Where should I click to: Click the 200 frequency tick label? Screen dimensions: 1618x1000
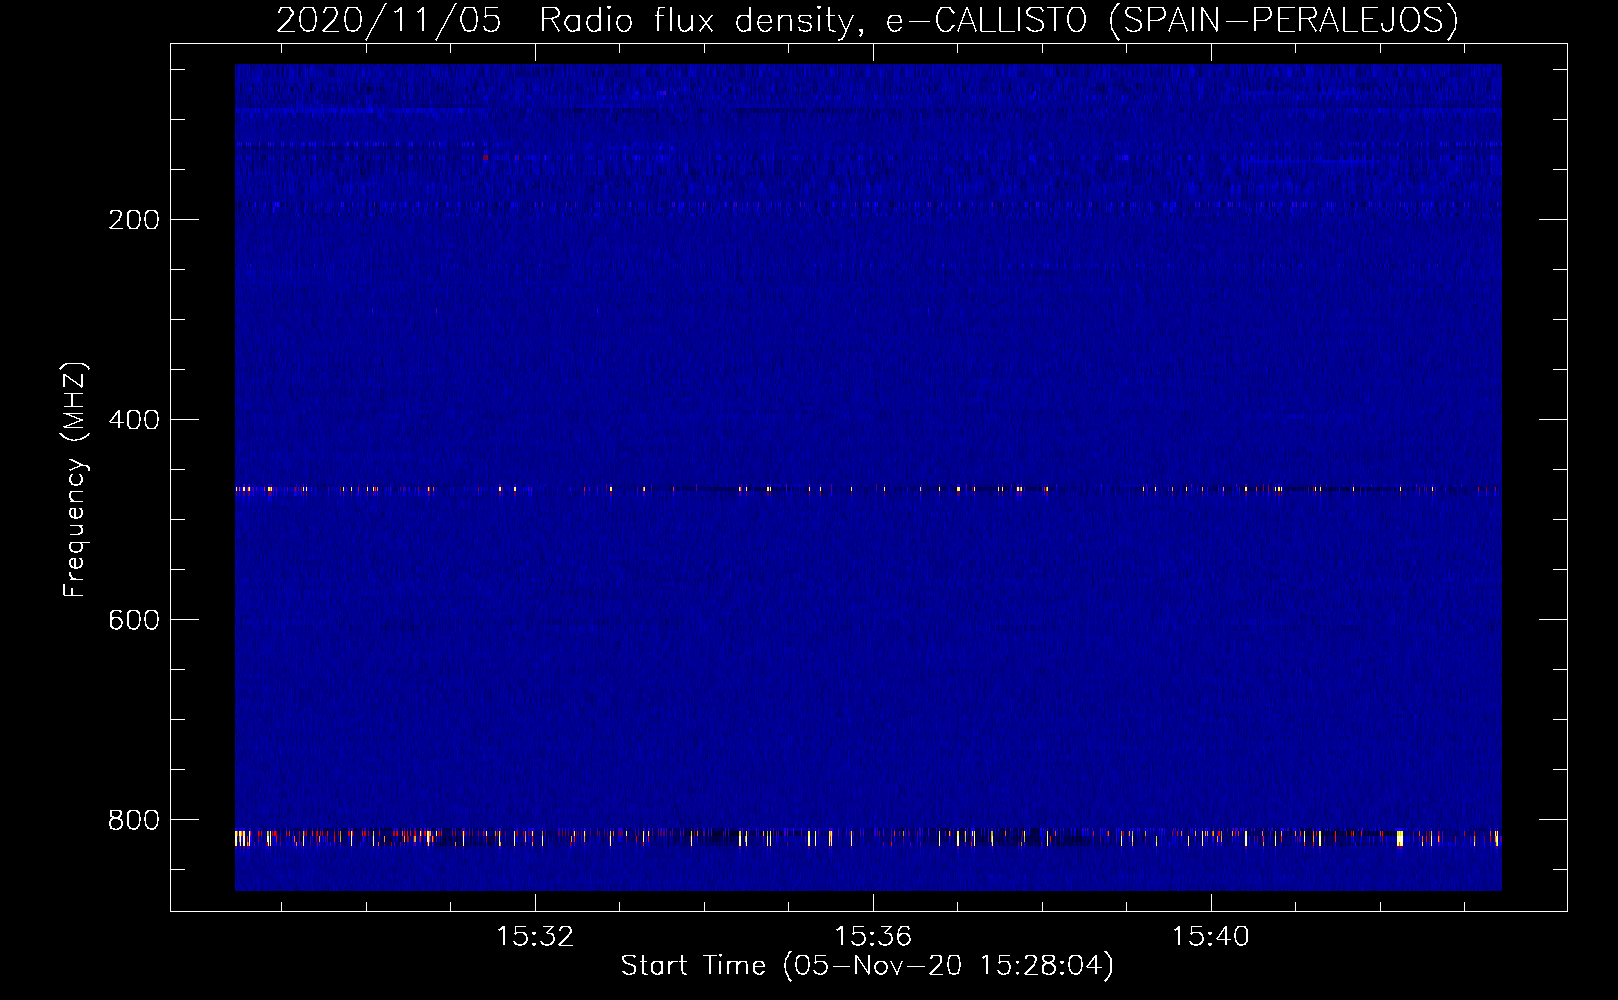point(134,220)
